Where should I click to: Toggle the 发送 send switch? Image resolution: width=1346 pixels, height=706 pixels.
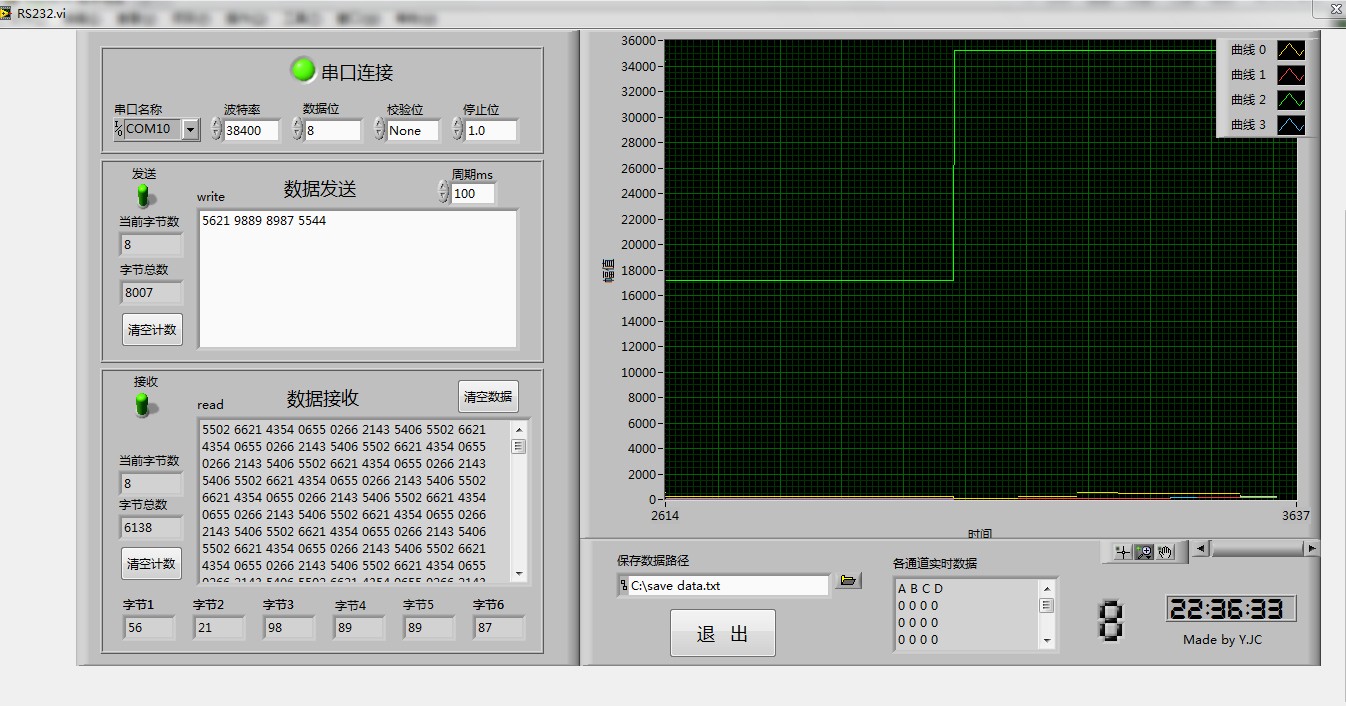144,194
